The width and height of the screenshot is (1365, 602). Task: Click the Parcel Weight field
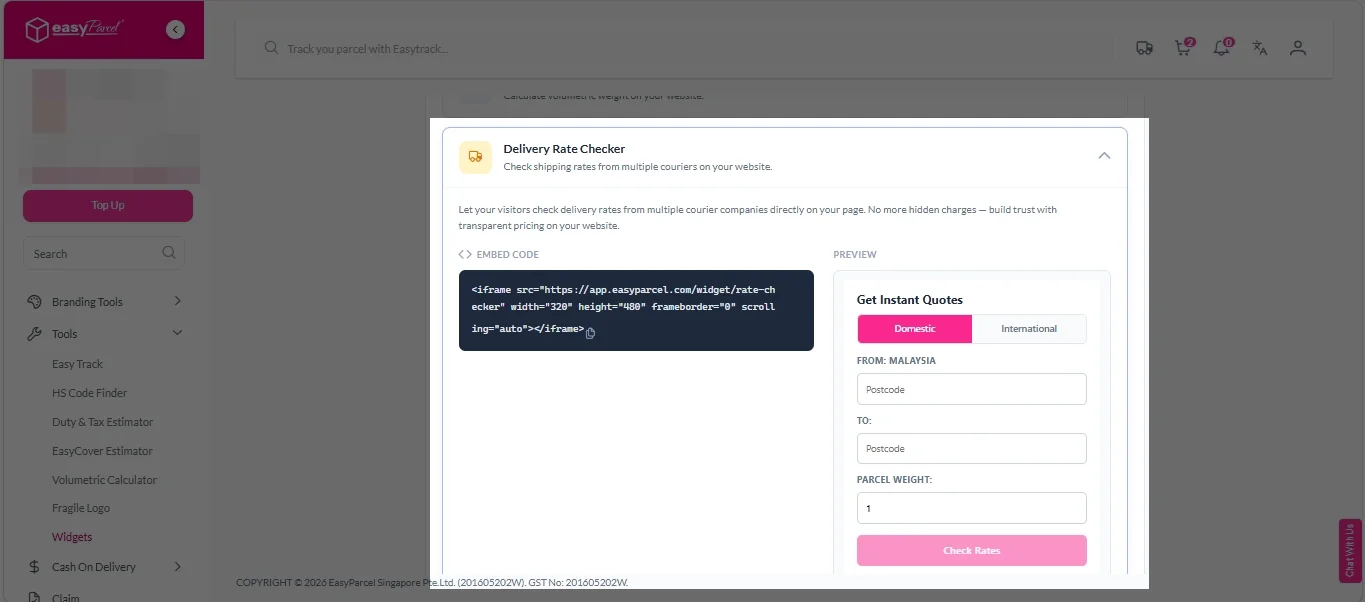[972, 508]
